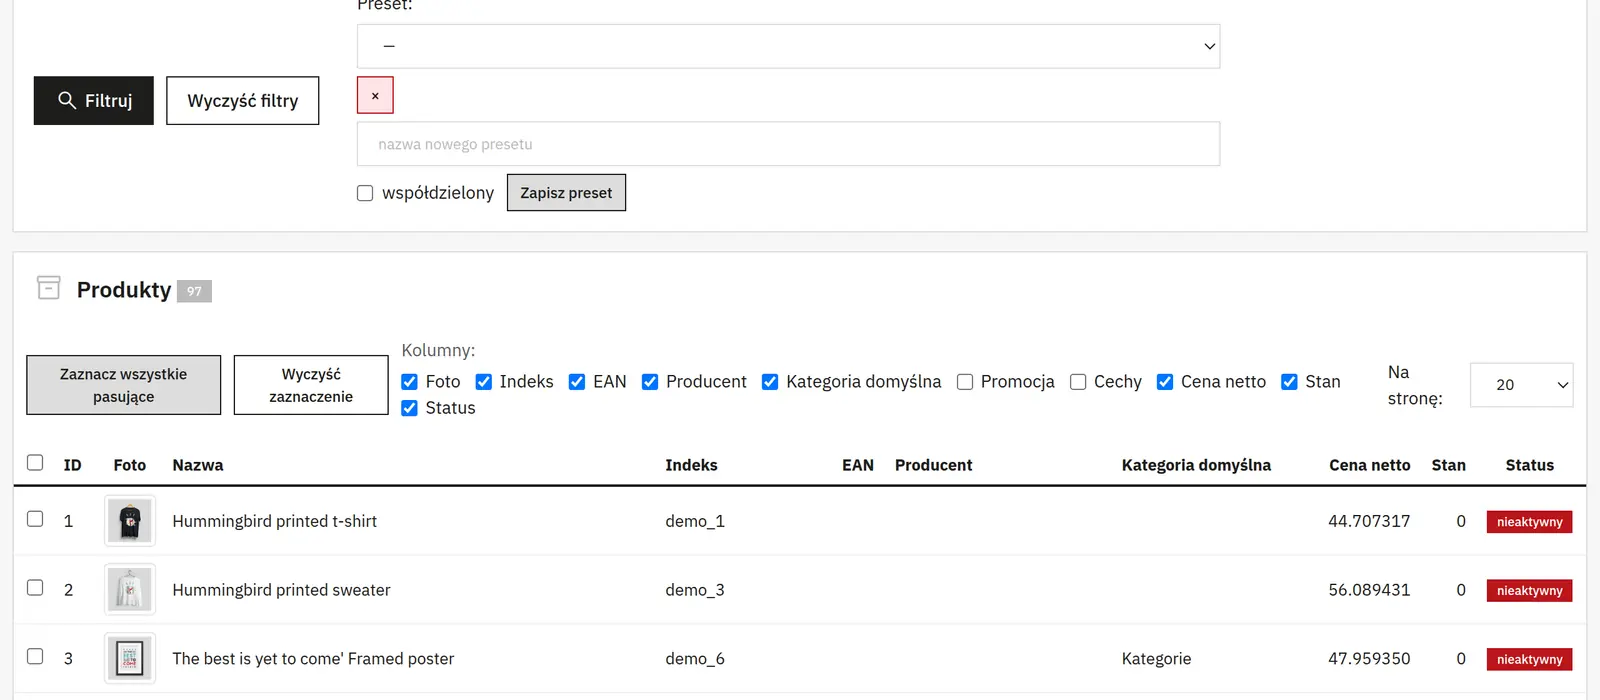Click the archive icon beside Produkty
This screenshot has width=1600, height=700.
[49, 288]
